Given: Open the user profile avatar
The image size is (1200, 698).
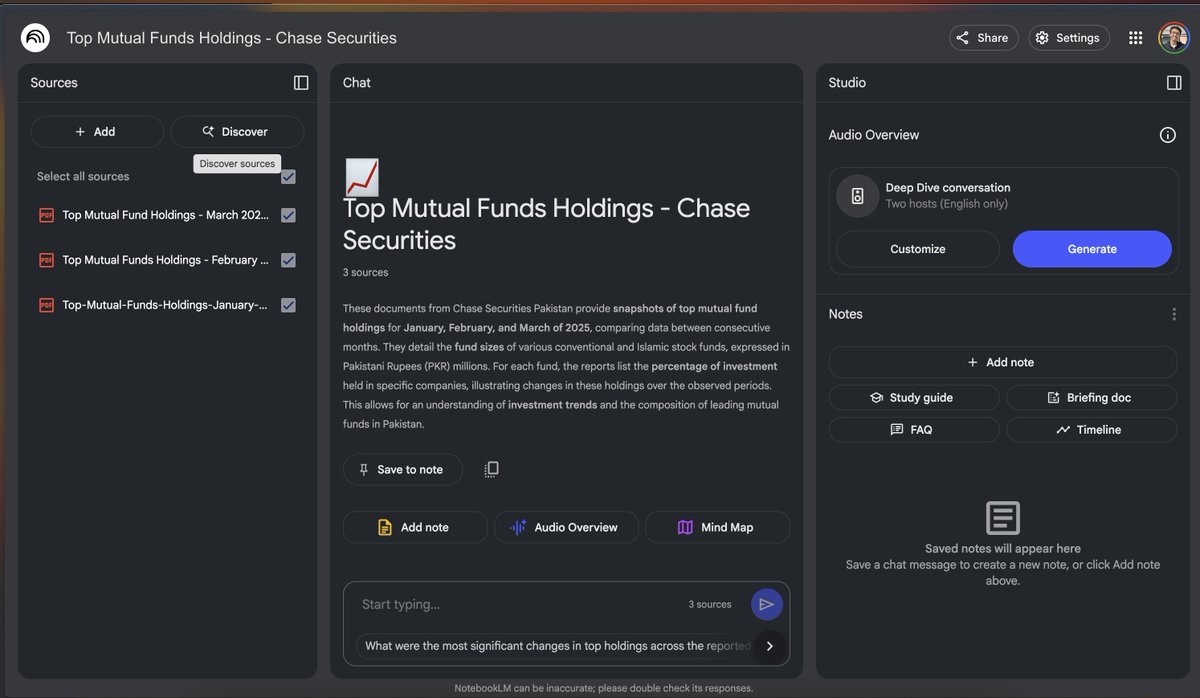Looking at the screenshot, I should pyautogui.click(x=1173, y=38).
